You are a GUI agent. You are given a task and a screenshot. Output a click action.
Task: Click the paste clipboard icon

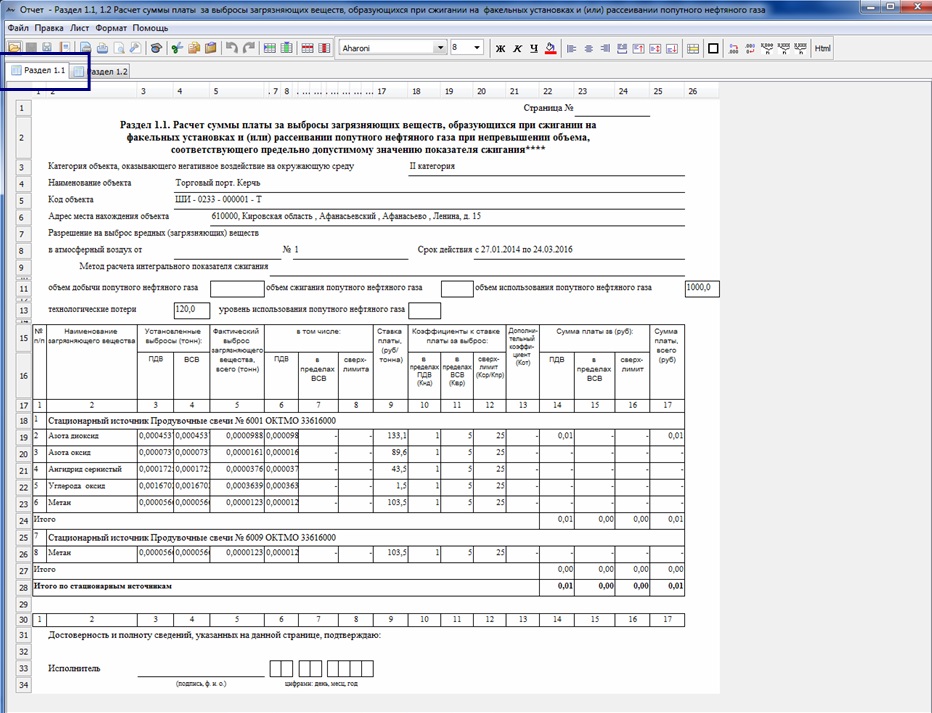coord(211,48)
